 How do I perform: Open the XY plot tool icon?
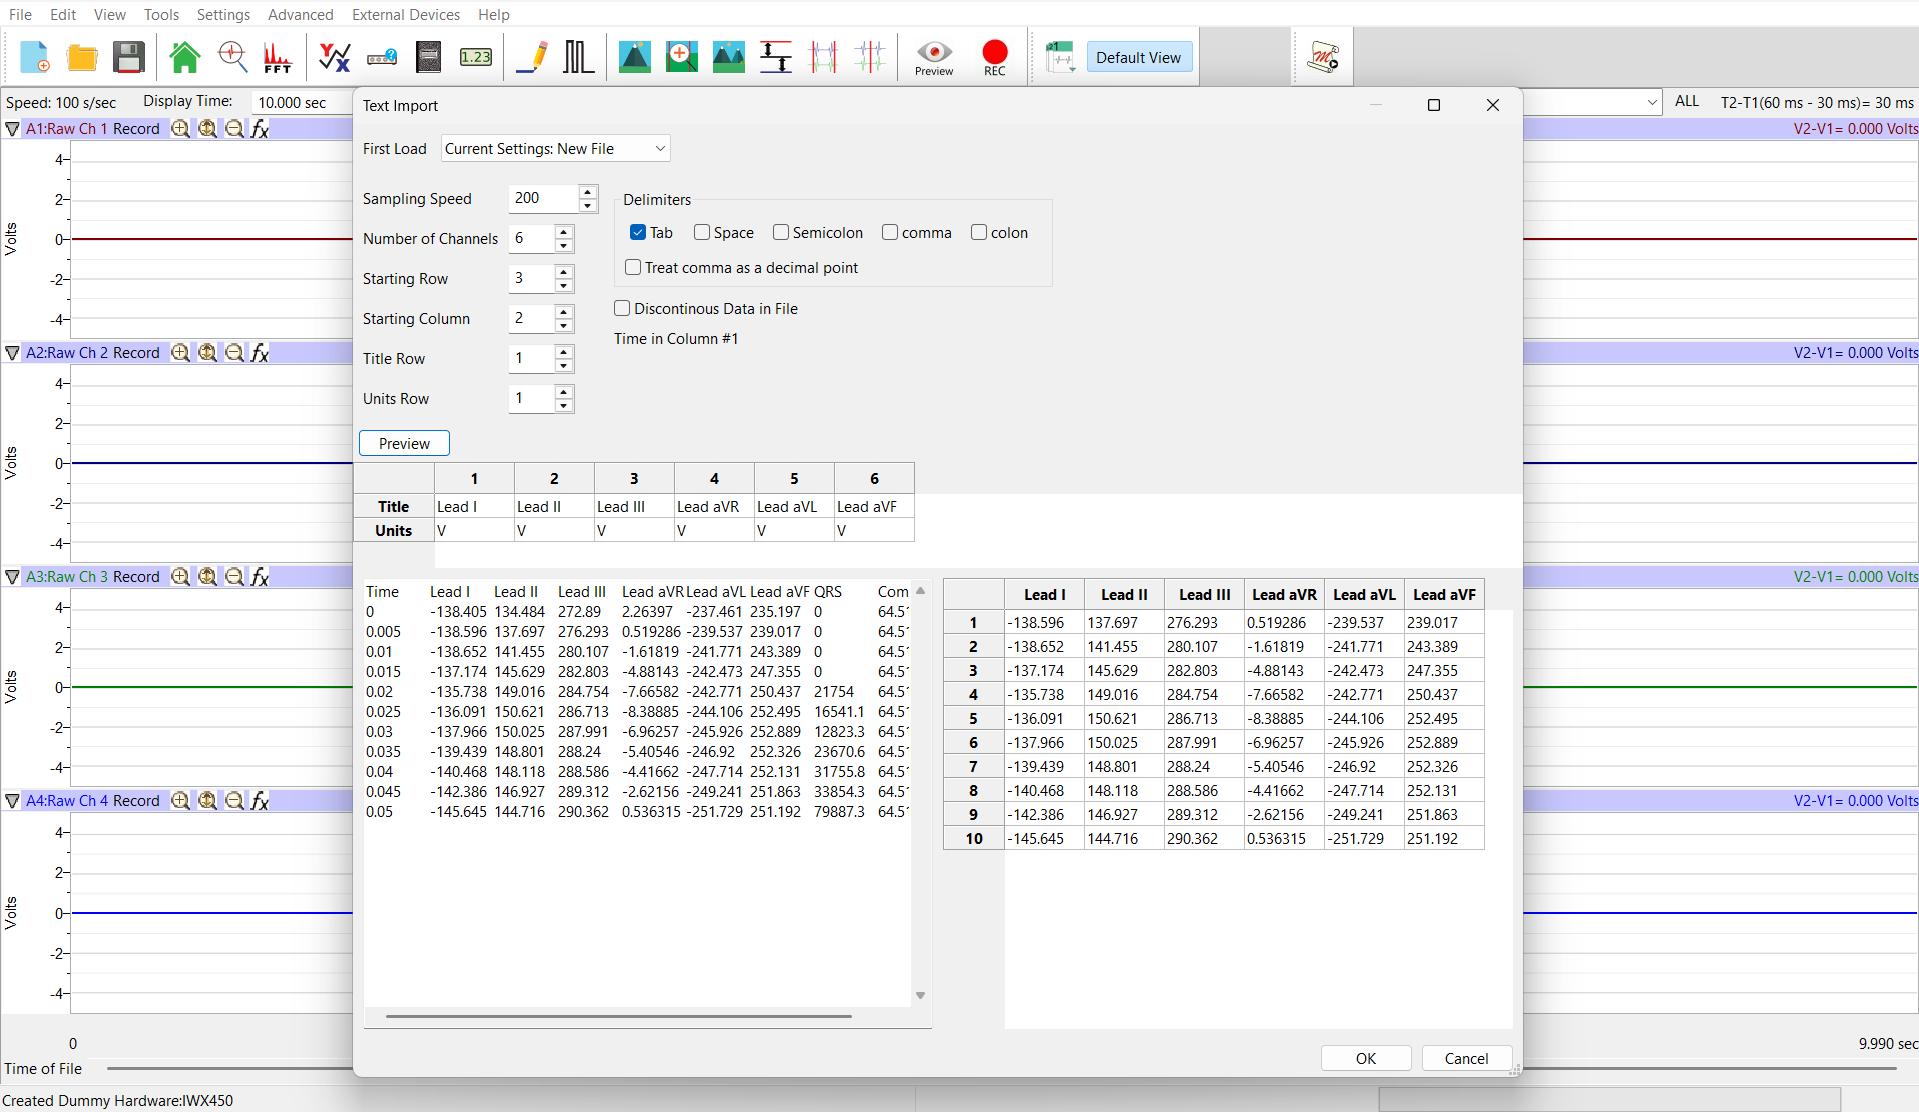coord(334,57)
